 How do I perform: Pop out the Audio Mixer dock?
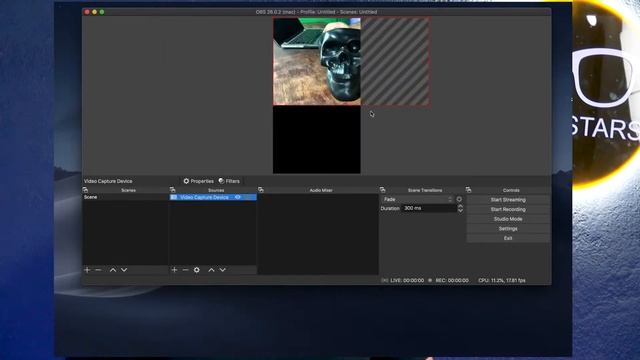pyautogui.click(x=261, y=190)
